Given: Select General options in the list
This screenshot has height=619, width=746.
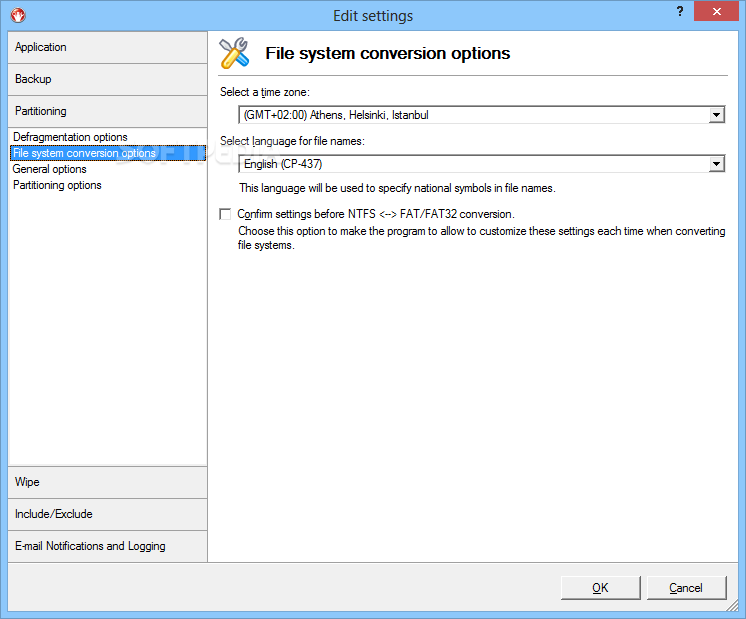Looking at the screenshot, I should 49,169.
